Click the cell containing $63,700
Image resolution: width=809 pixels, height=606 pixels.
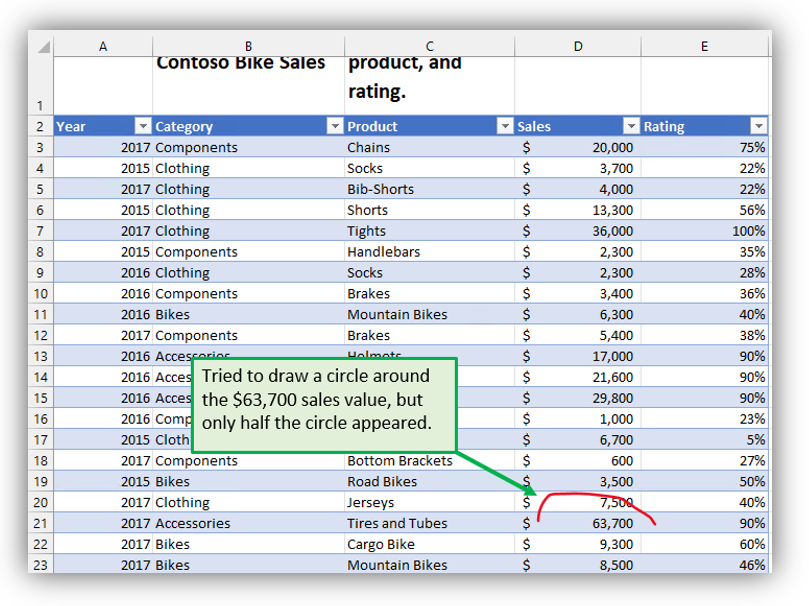click(x=600, y=523)
